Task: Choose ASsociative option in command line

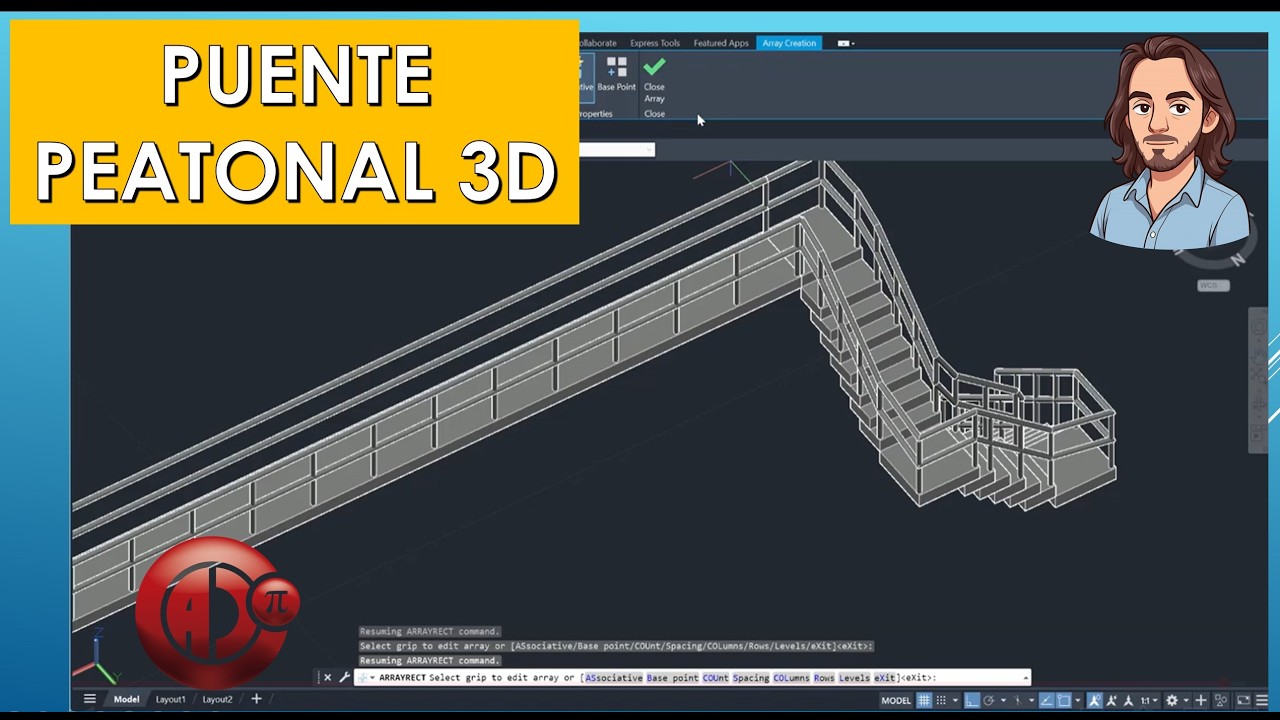Action: (614, 677)
